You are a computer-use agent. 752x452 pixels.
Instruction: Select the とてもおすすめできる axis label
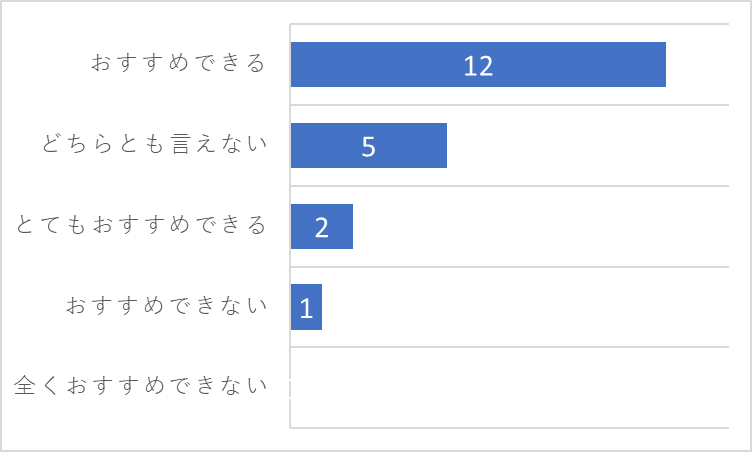pos(141,225)
